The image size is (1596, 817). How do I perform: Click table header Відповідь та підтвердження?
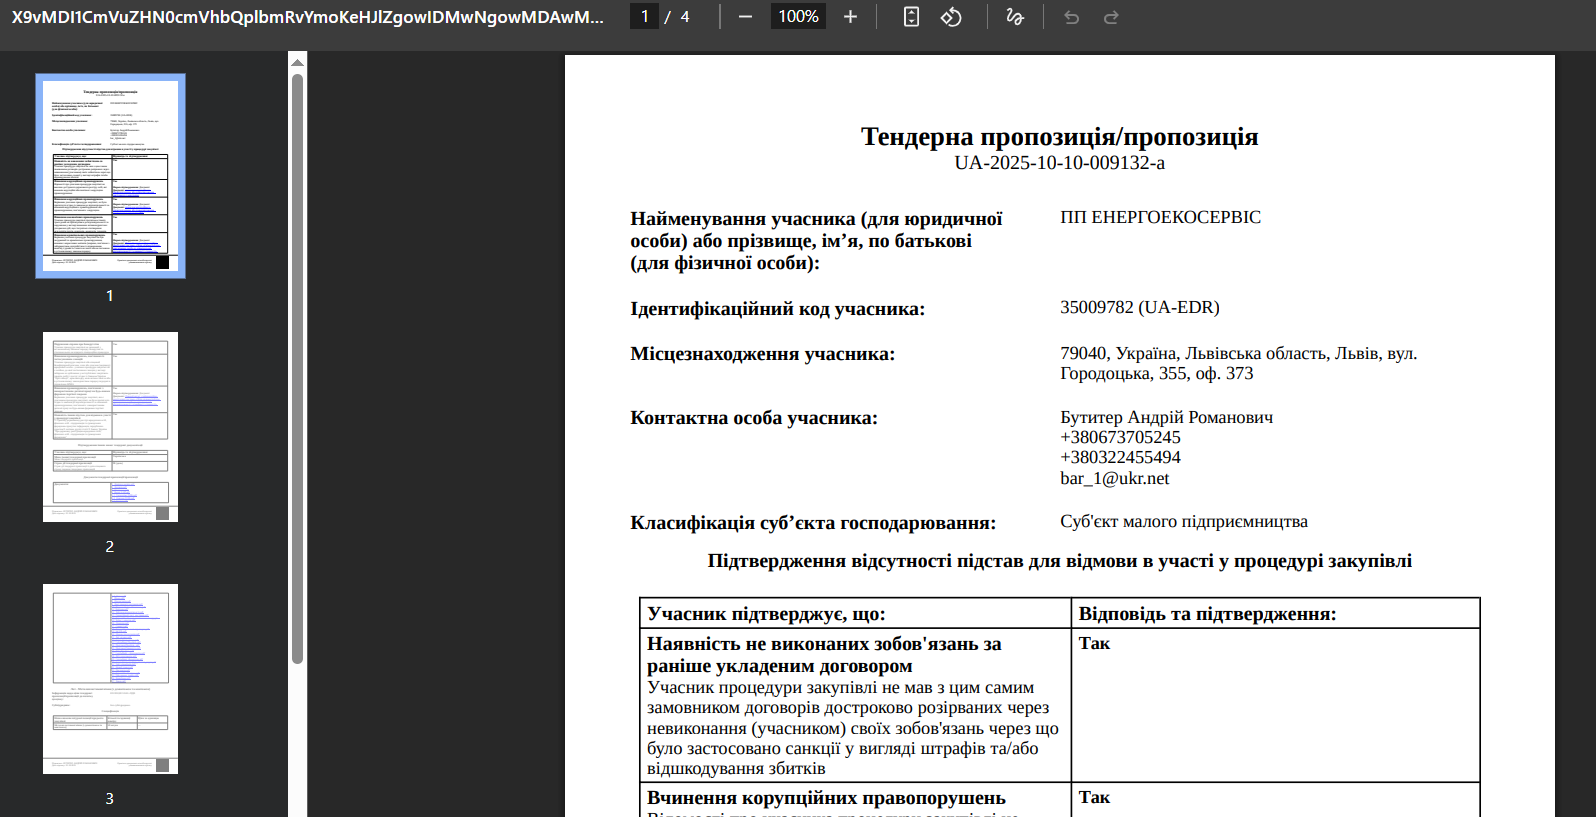[1207, 614]
